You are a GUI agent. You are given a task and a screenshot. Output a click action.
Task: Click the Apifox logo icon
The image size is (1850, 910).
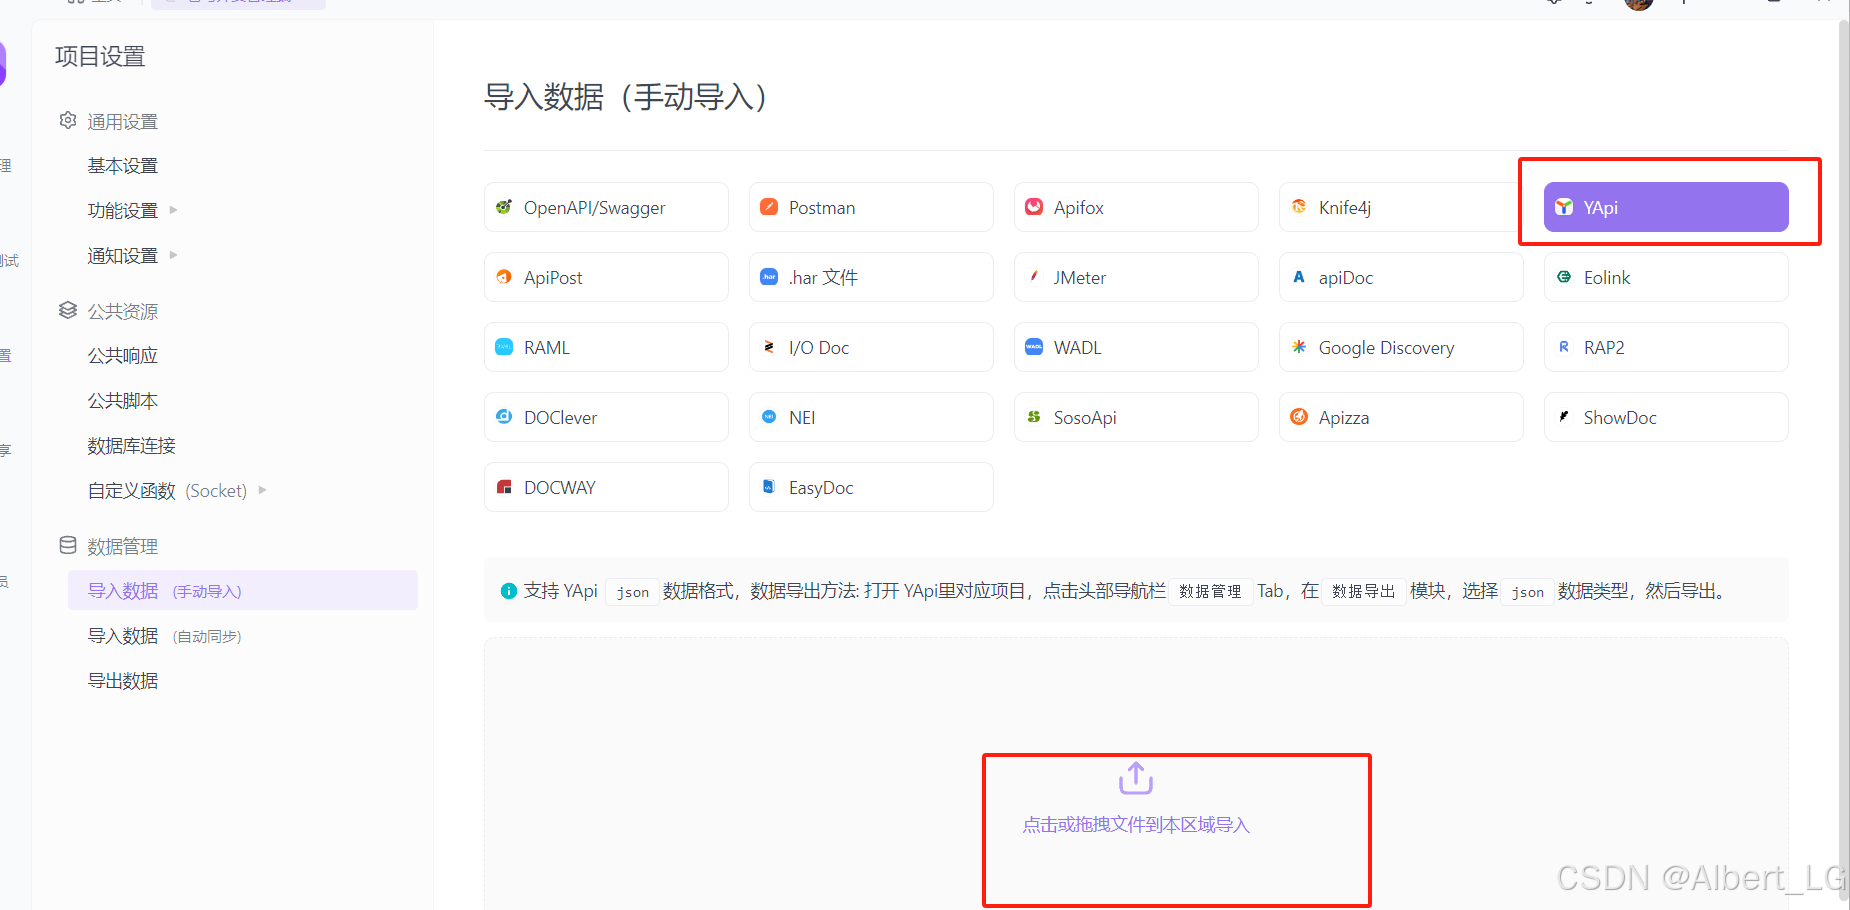pos(1034,207)
